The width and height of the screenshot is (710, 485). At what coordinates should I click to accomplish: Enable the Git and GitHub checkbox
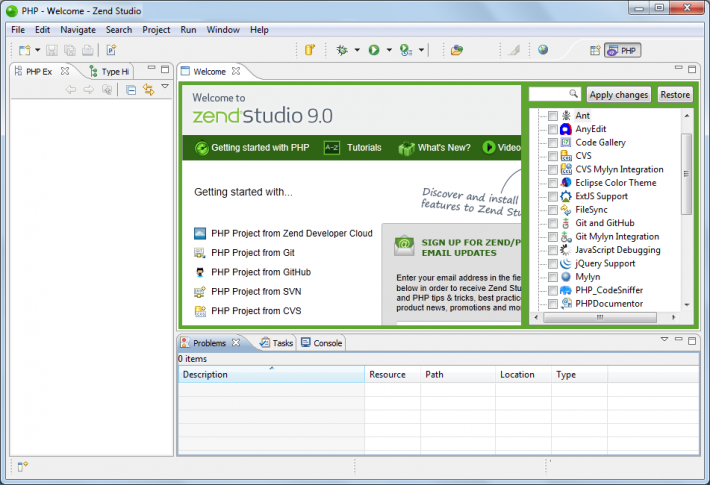point(552,223)
